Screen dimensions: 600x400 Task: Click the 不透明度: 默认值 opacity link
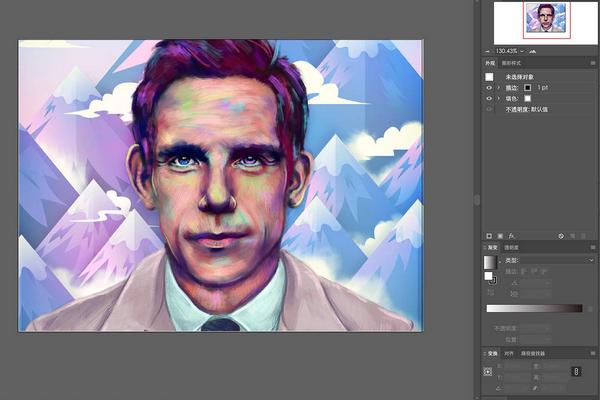pos(526,109)
